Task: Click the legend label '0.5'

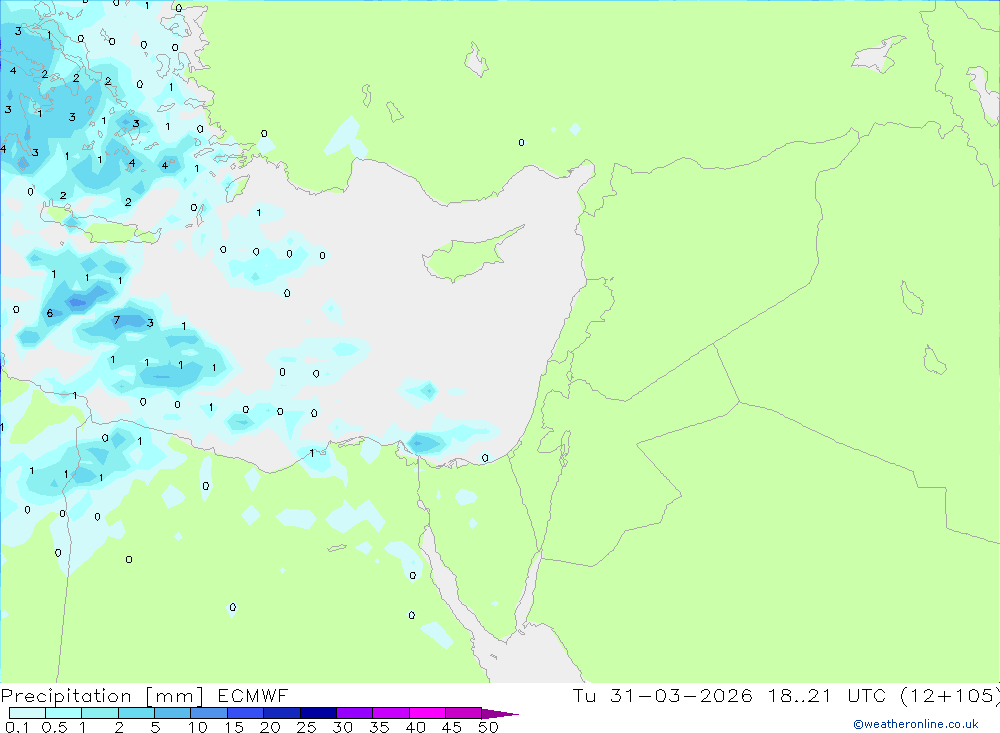Action: coord(54,727)
